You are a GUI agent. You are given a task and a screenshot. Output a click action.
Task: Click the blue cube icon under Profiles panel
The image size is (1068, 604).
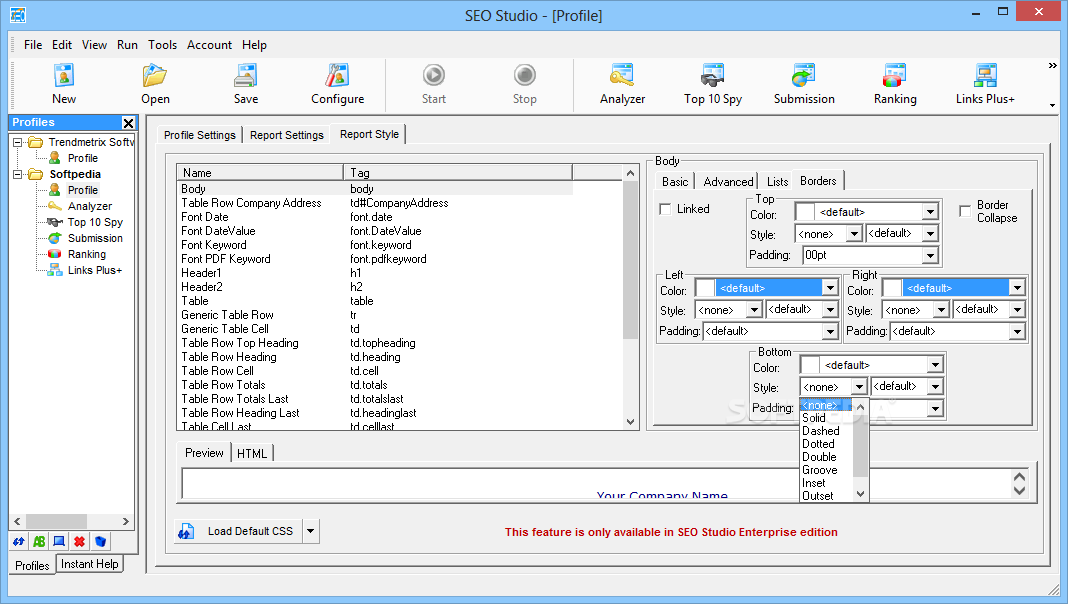tap(100, 541)
